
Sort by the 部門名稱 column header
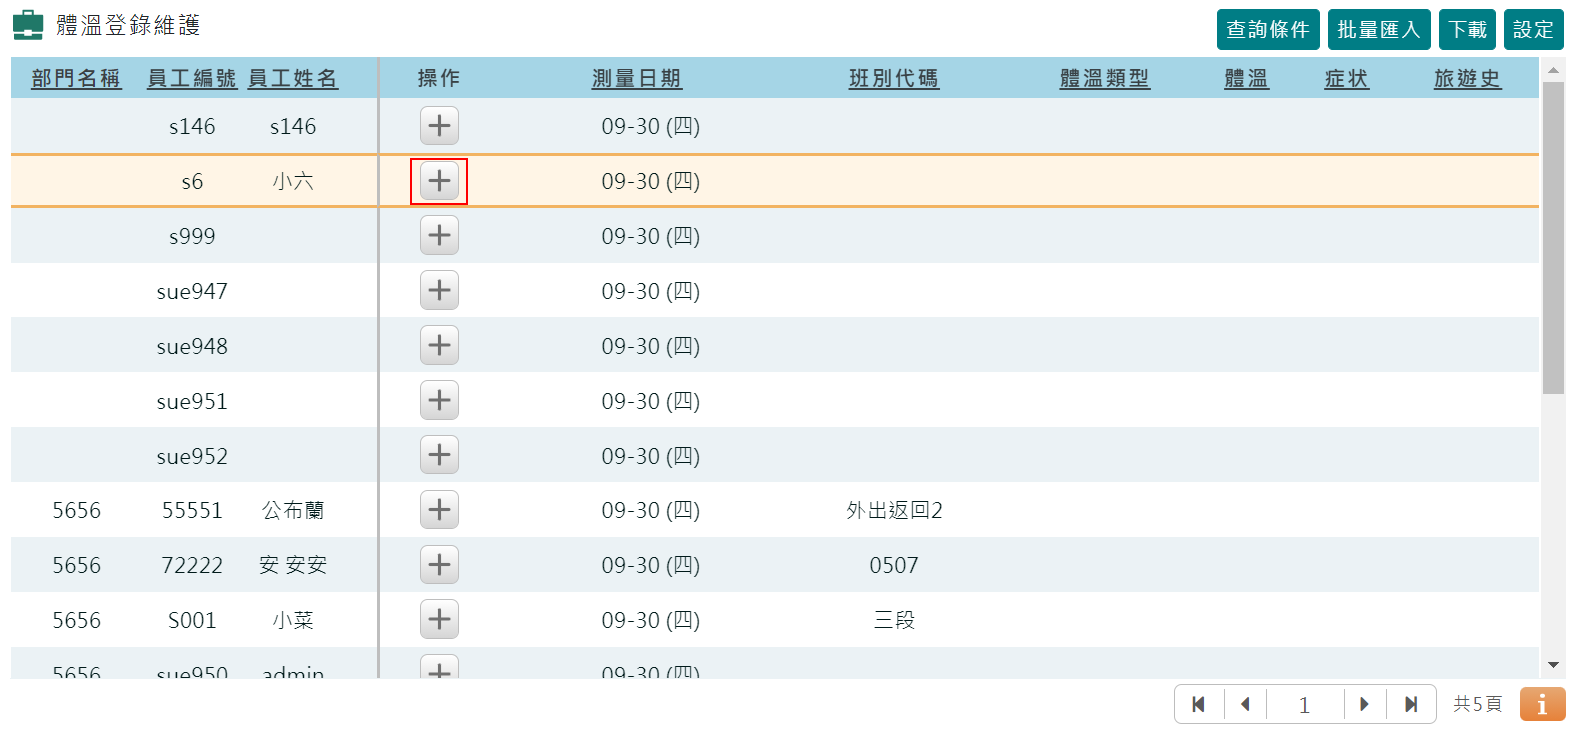click(x=76, y=79)
